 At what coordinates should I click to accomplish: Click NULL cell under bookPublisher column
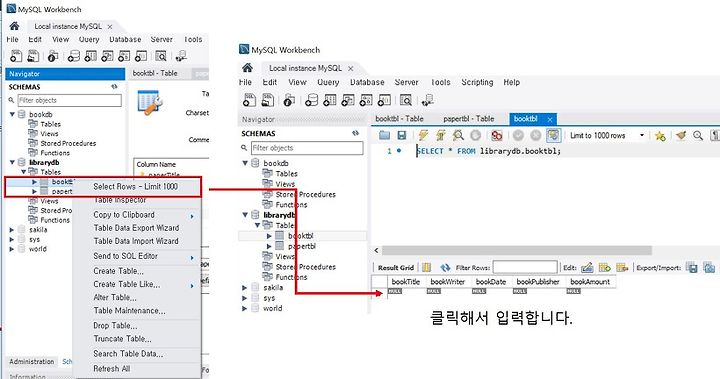519,291
